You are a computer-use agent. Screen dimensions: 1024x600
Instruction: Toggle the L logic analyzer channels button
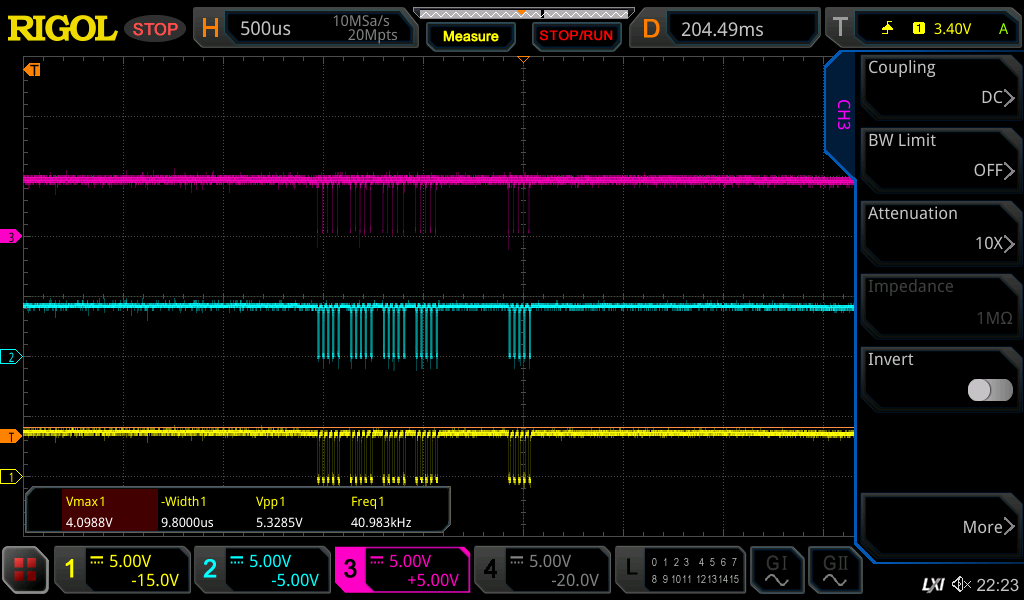pyautogui.click(x=680, y=570)
